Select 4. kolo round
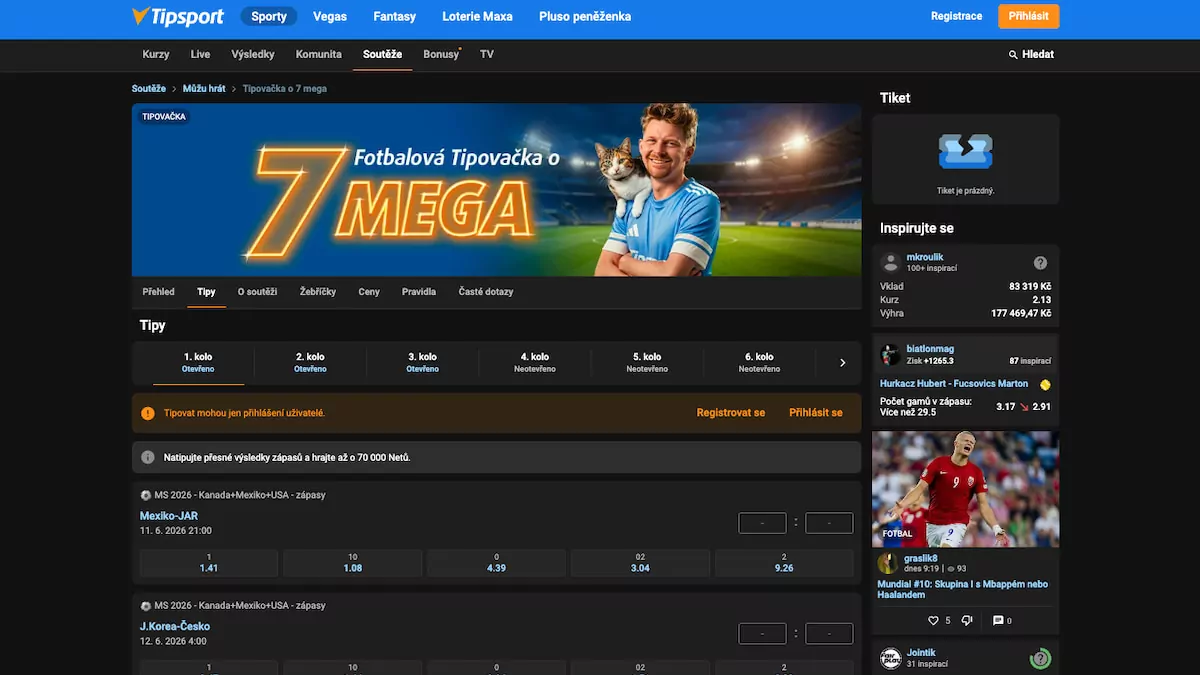The height and width of the screenshot is (675, 1200). [x=535, y=362]
